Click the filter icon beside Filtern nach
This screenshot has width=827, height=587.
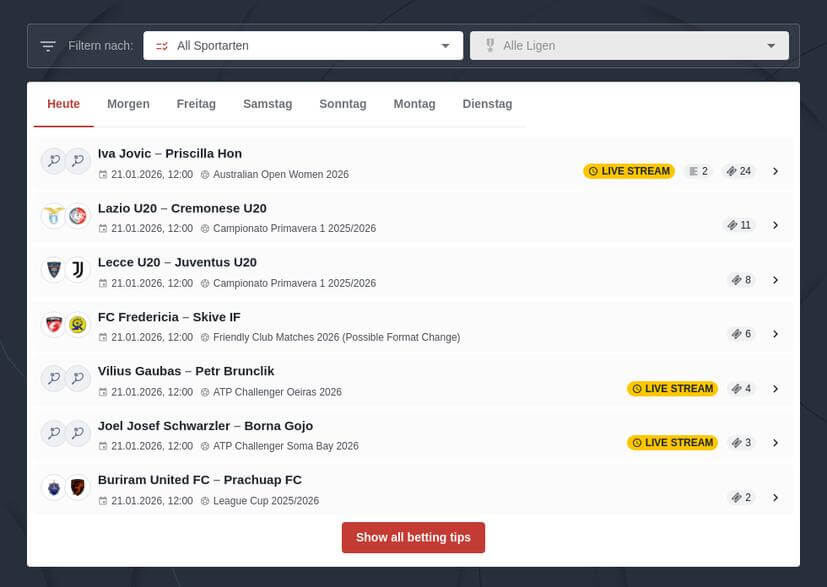click(48, 46)
